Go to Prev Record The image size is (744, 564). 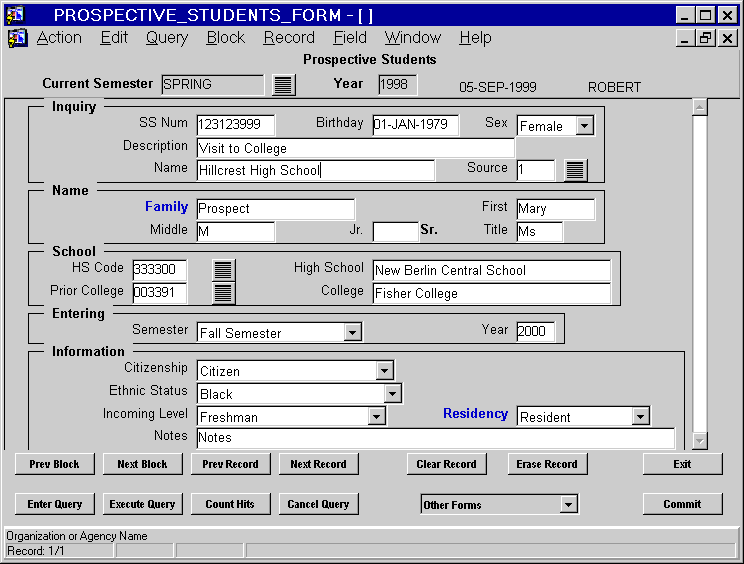[x=231, y=464]
